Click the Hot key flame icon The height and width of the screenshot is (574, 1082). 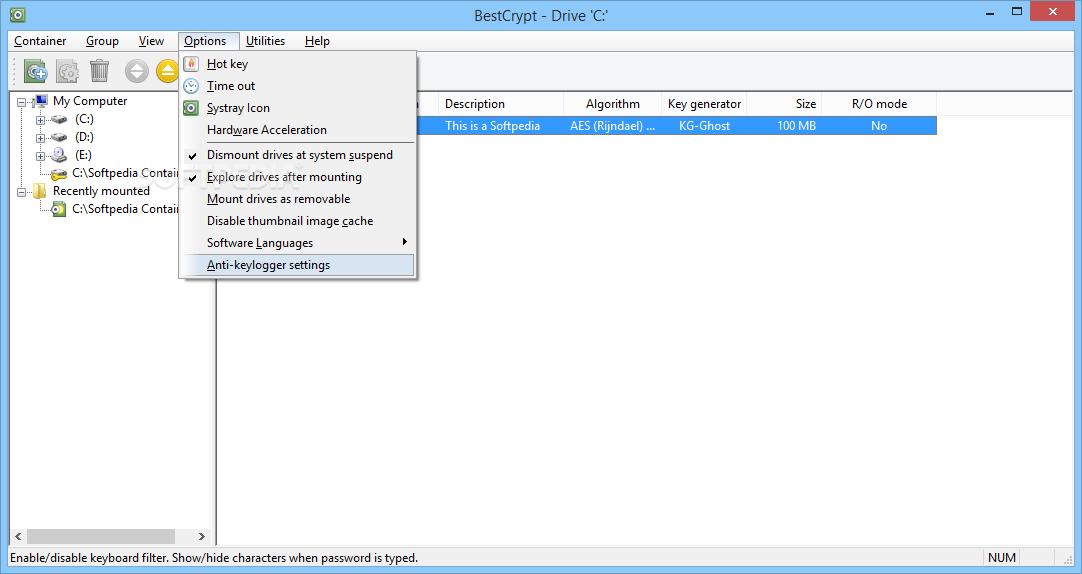click(x=191, y=63)
